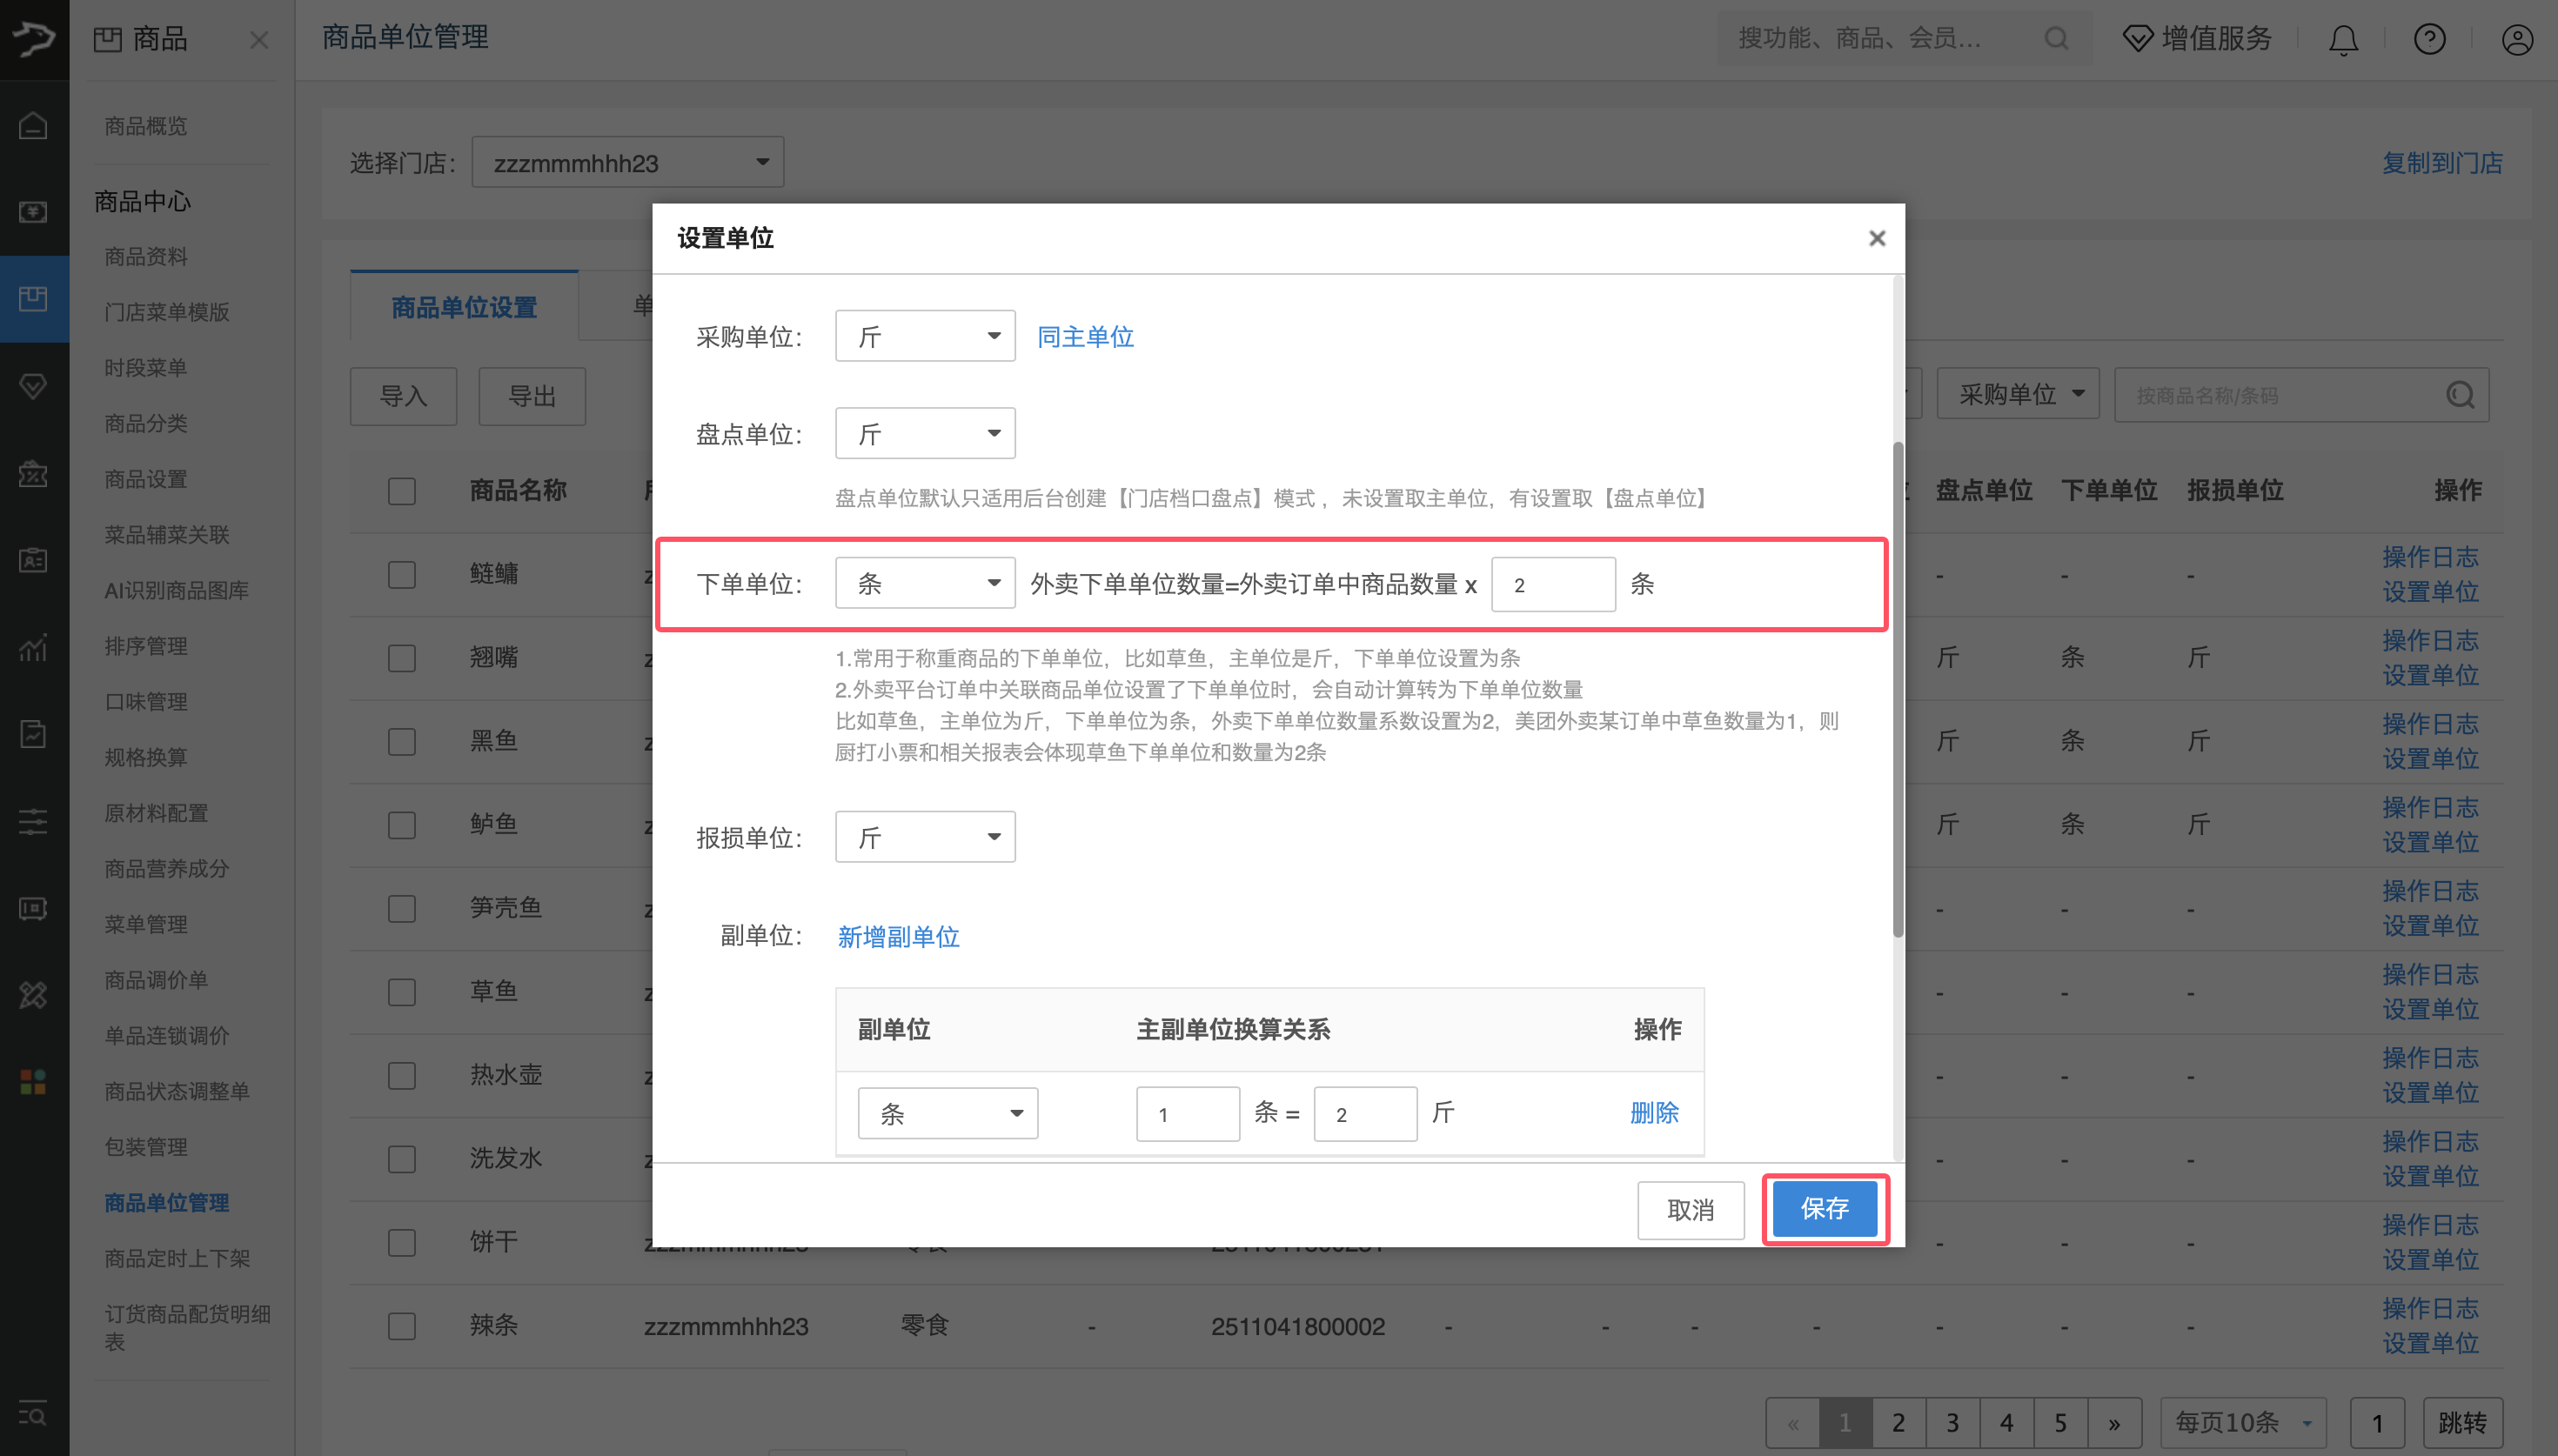Click the home icon in left sidebar
Image resolution: width=2558 pixels, height=1456 pixels.
(33, 126)
